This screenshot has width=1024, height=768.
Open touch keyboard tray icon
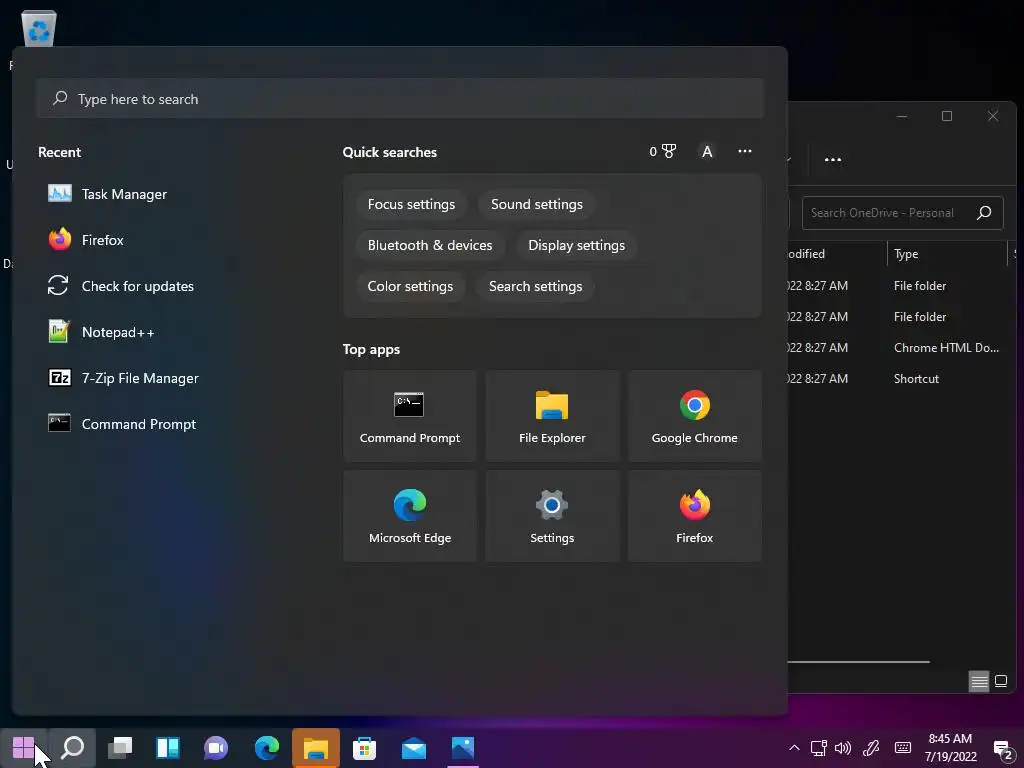[903, 748]
